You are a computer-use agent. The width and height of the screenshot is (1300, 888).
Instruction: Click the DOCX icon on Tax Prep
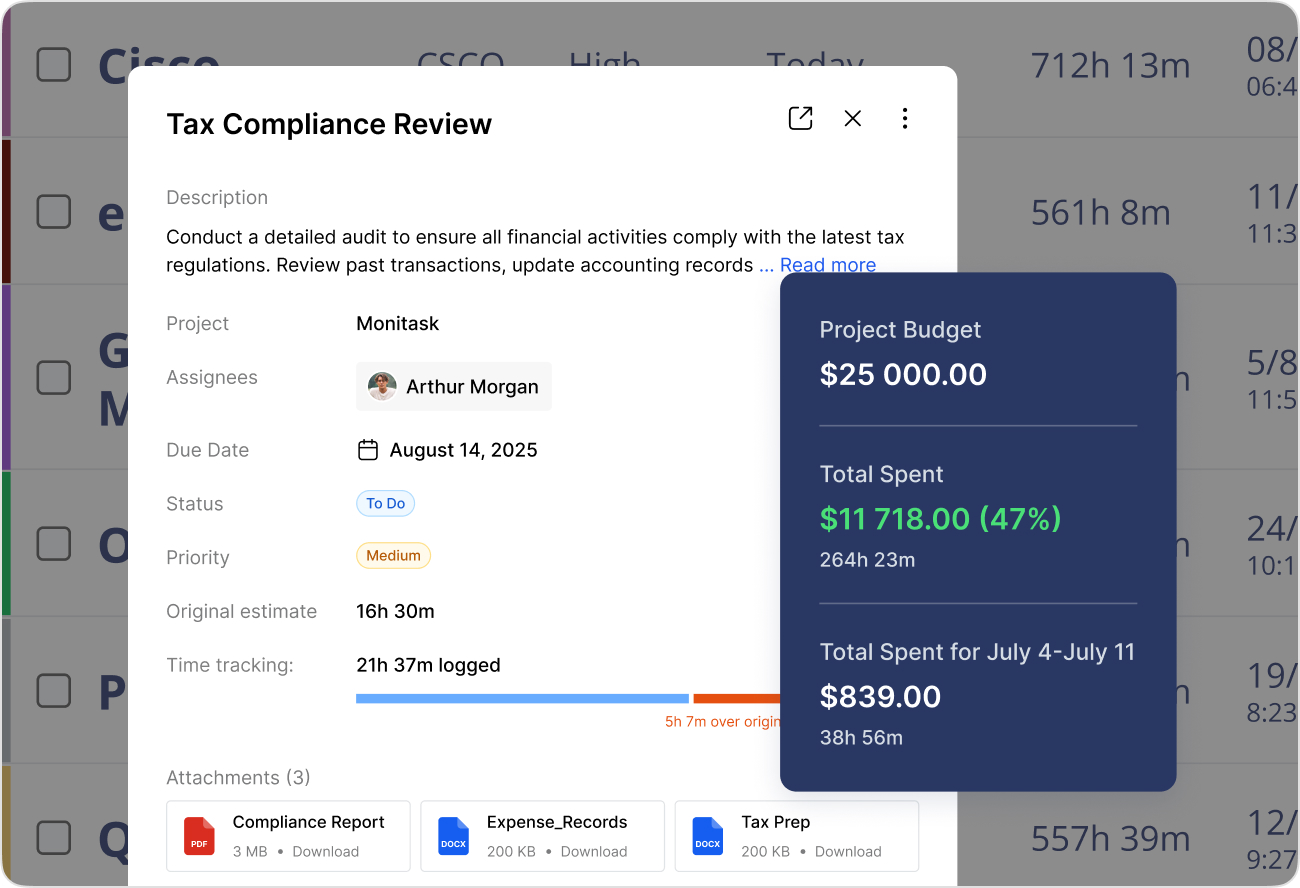coord(707,836)
